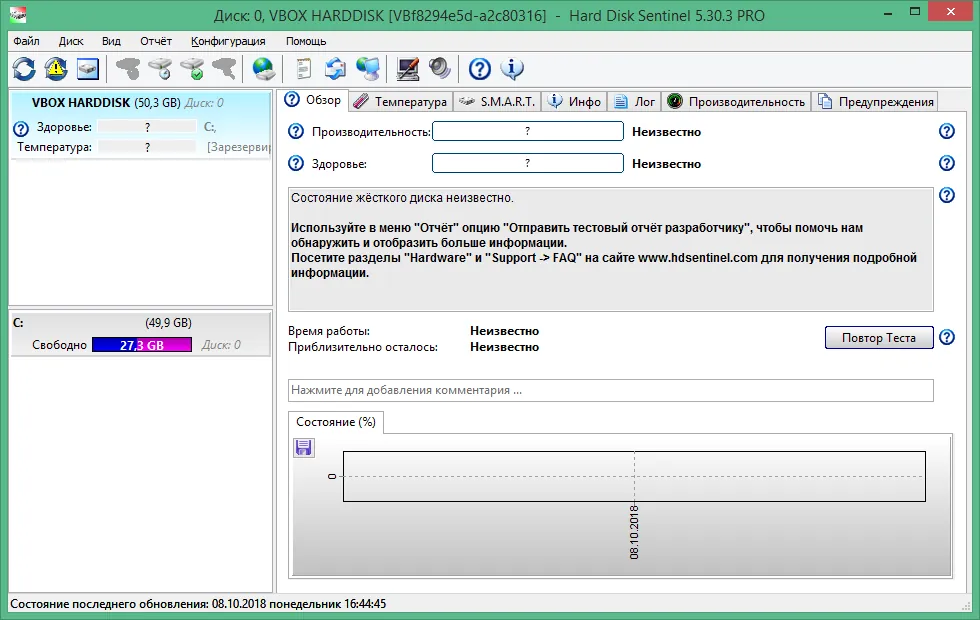Select the Состояние (%) chart tab
Screen dimensions: 980x620
(336, 422)
